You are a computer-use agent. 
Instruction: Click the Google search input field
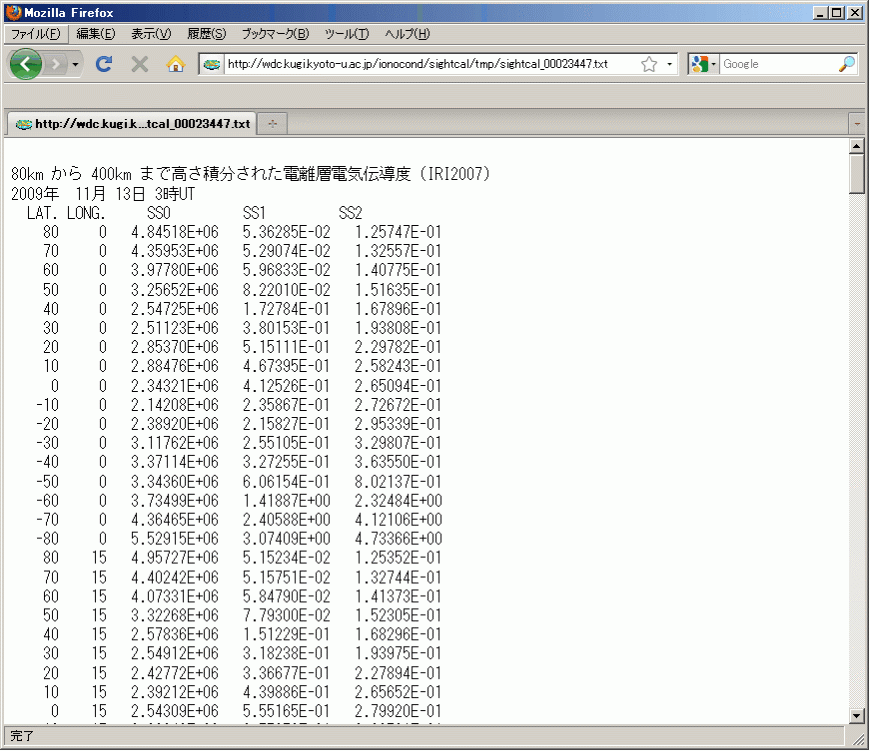(x=778, y=64)
